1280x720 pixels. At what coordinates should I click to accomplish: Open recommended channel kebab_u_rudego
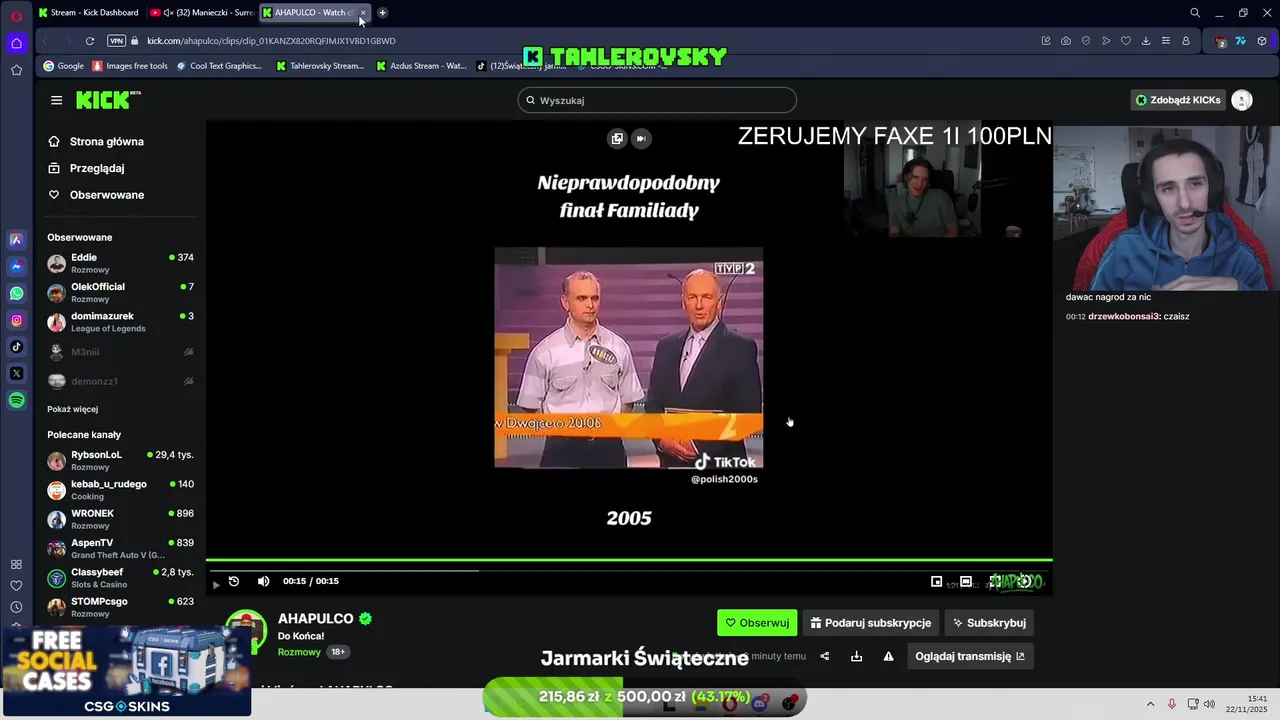[x=120, y=490]
